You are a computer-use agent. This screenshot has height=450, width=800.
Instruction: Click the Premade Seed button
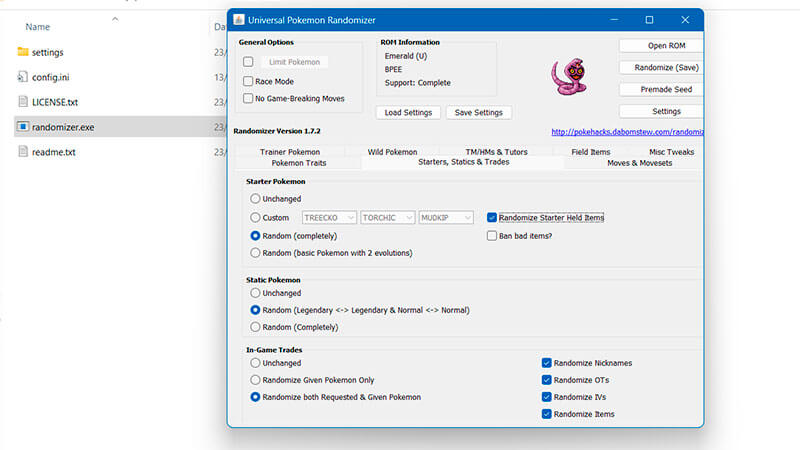pyautogui.click(x=661, y=89)
